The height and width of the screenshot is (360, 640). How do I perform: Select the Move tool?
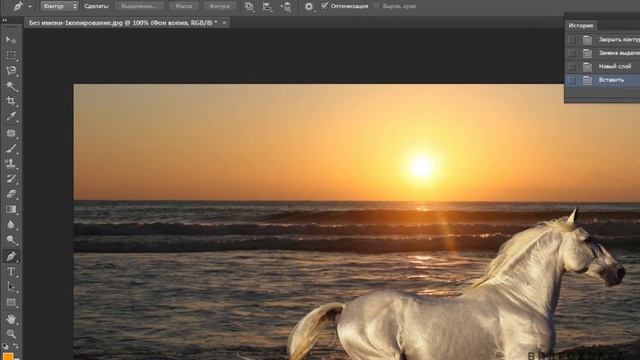11,40
